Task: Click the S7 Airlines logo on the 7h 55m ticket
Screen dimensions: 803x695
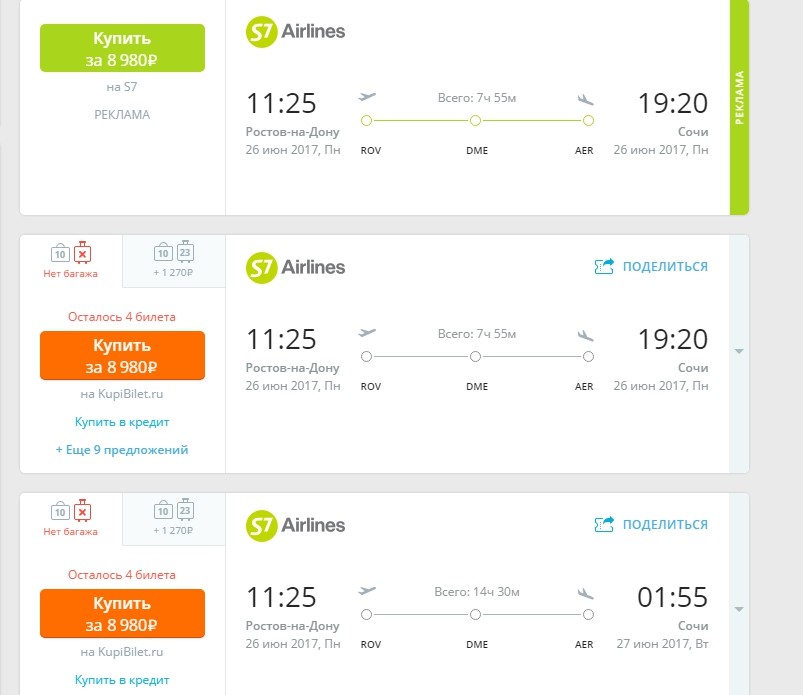Action: [x=295, y=268]
